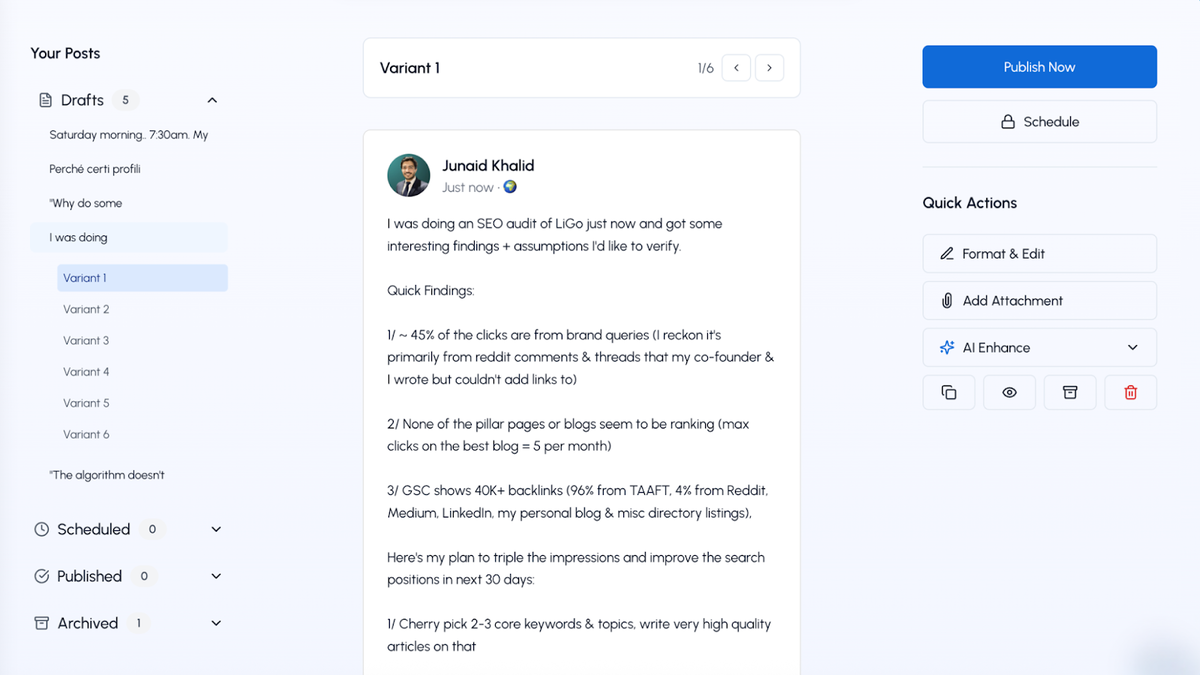1200x675 pixels.
Task: Click the red trash delete icon
Action: 1131,393
